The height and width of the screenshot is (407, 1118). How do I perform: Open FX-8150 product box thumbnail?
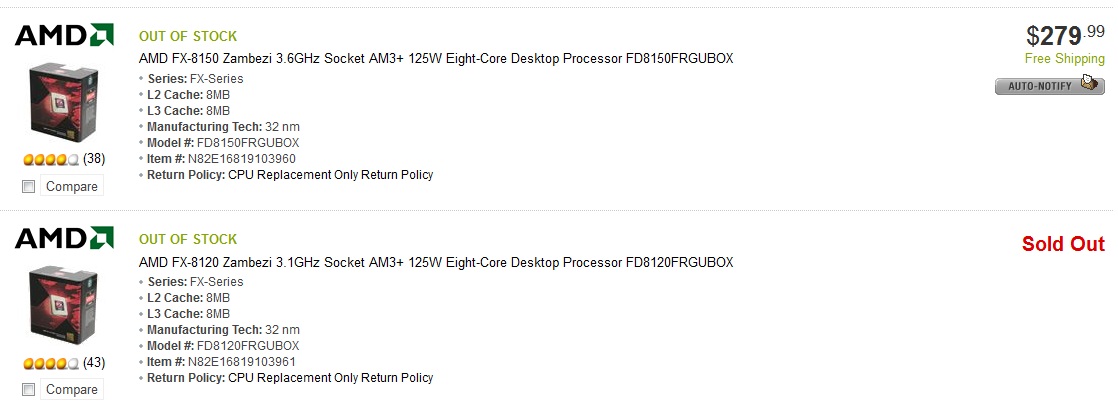63,100
